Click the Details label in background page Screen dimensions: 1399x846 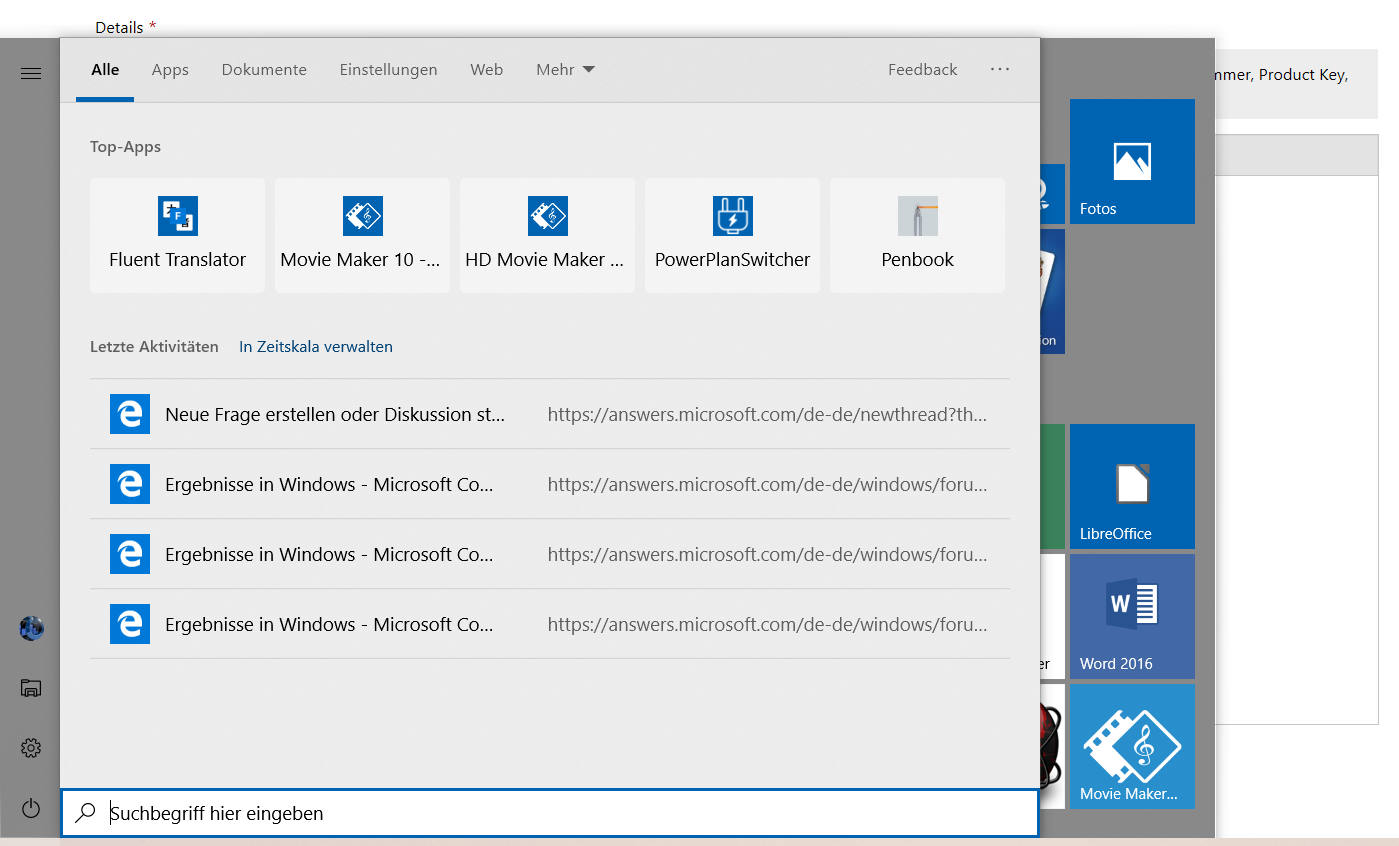(x=119, y=27)
